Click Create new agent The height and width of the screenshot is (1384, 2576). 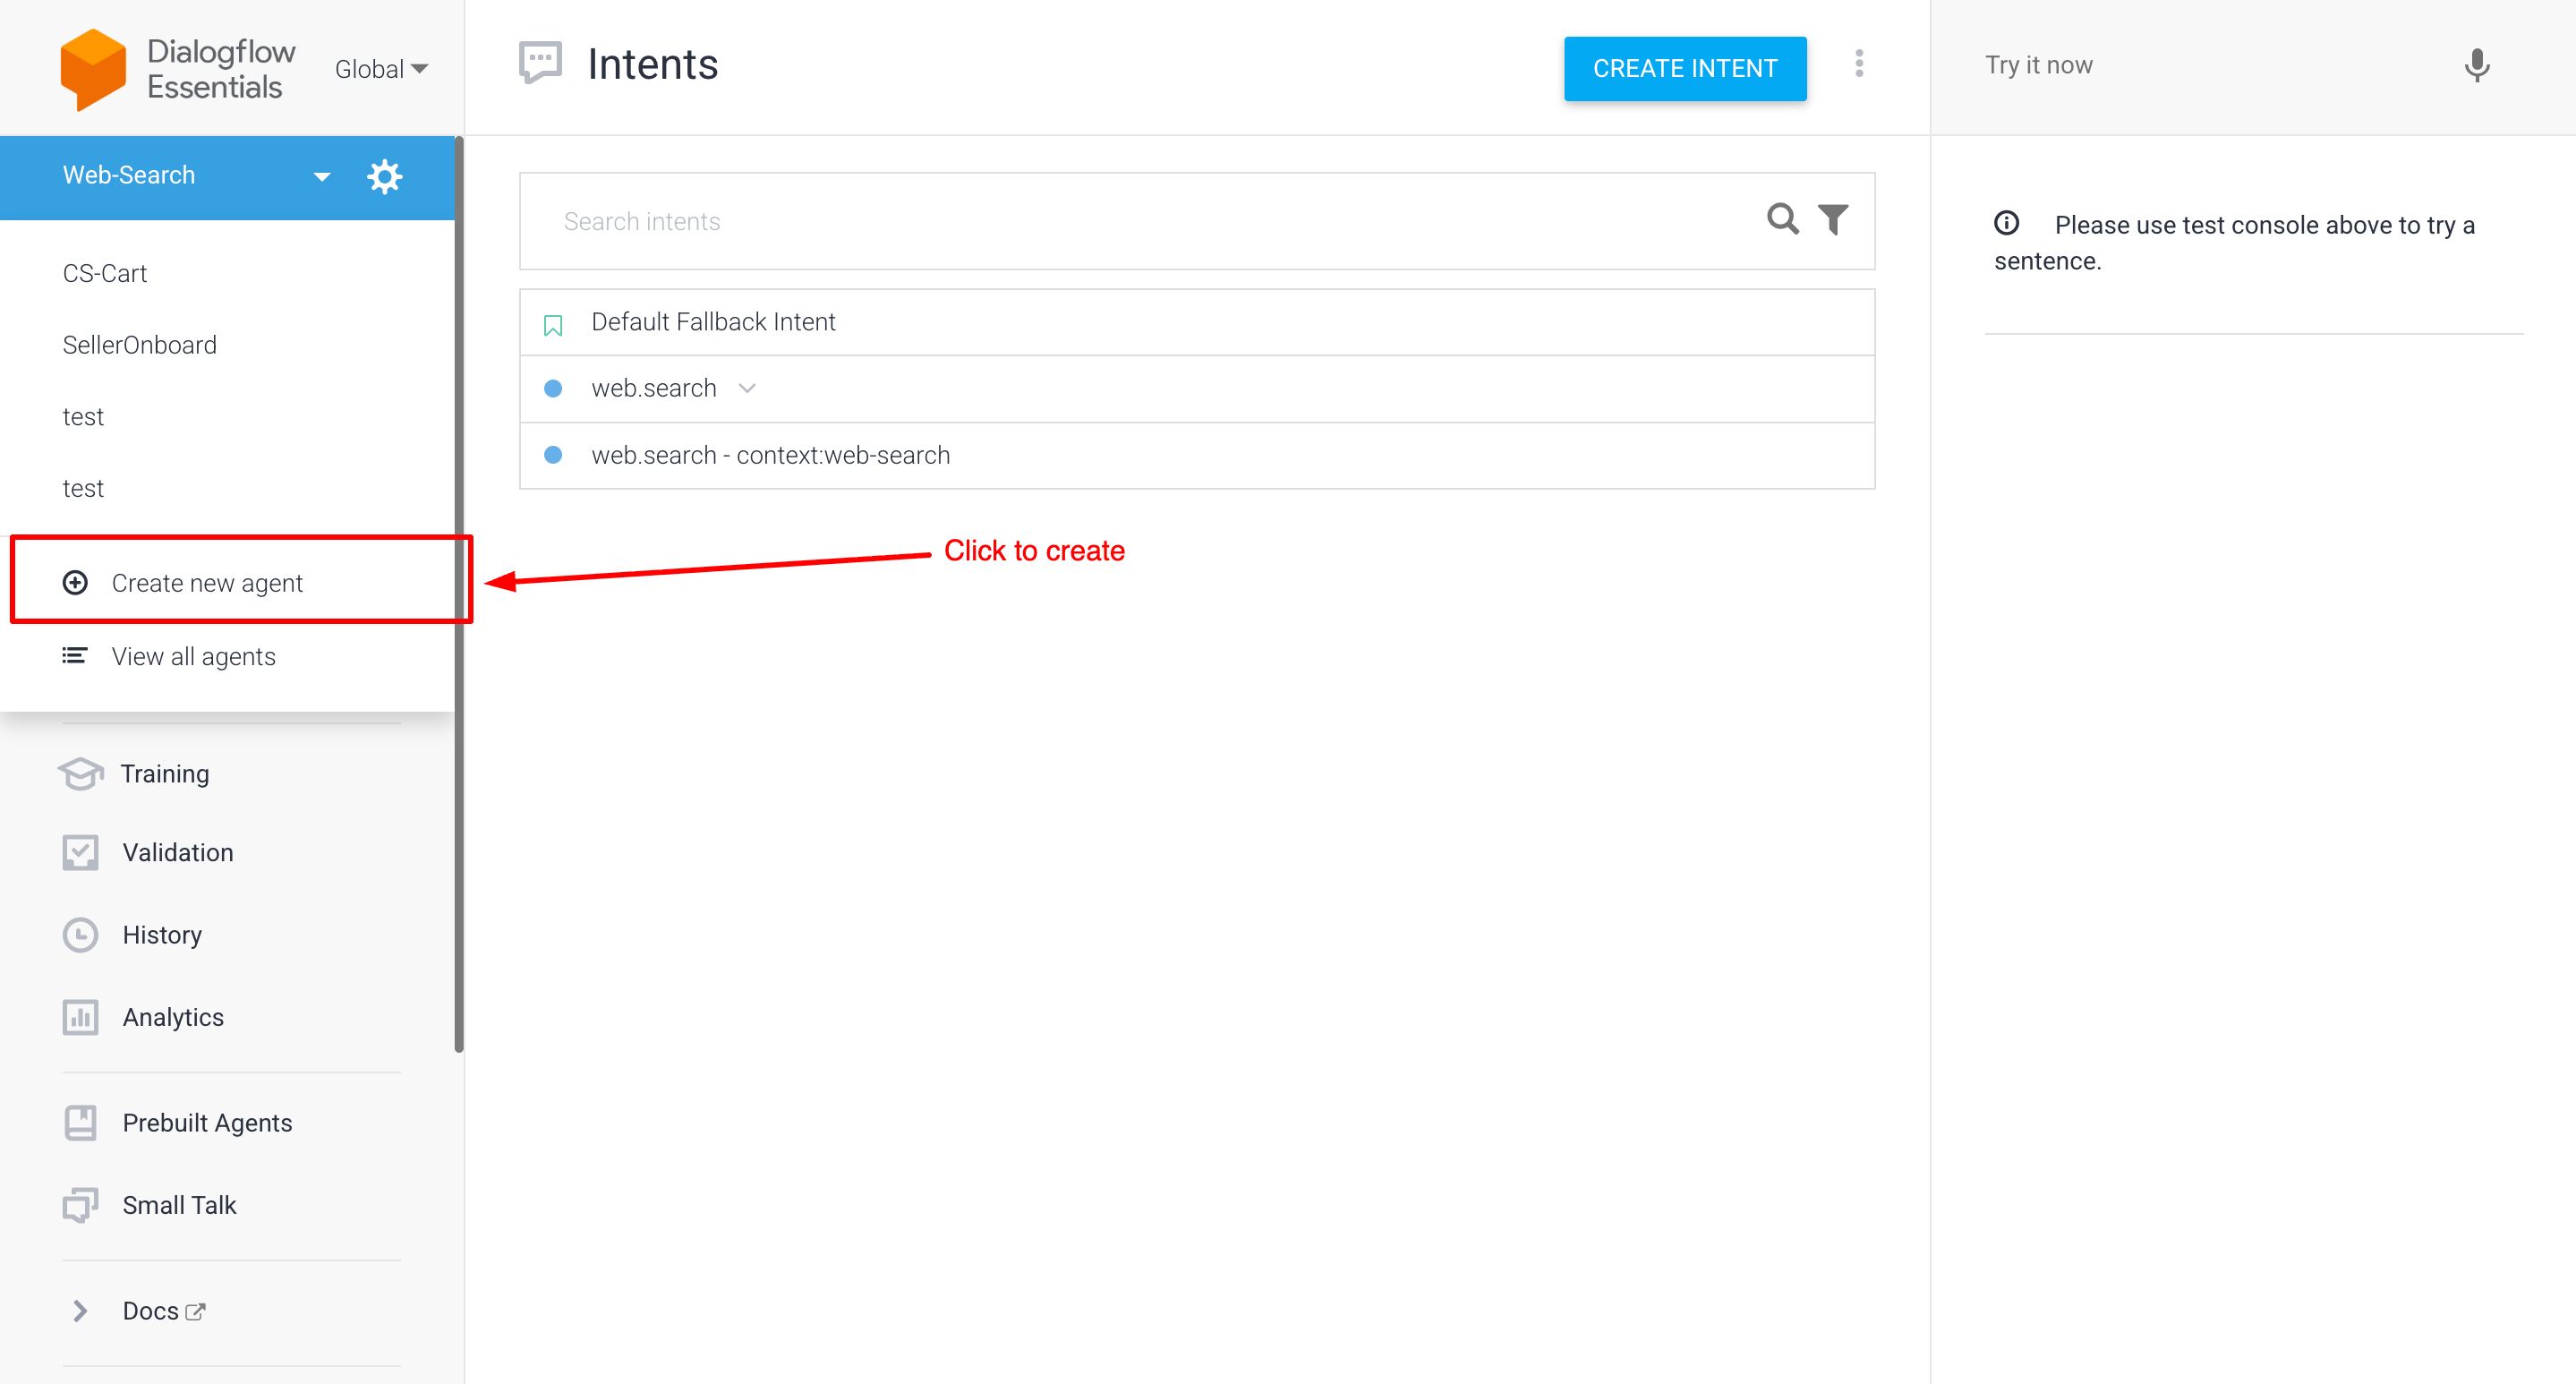206,583
